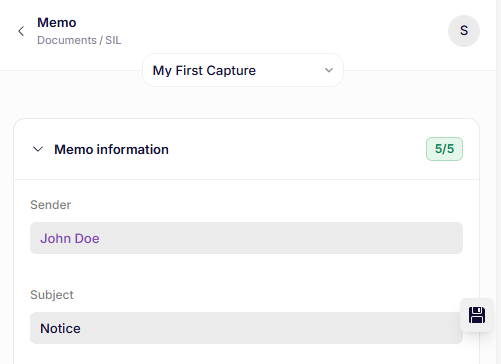Click the My First Capture label text
The width and height of the screenshot is (501, 364).
[x=204, y=71]
